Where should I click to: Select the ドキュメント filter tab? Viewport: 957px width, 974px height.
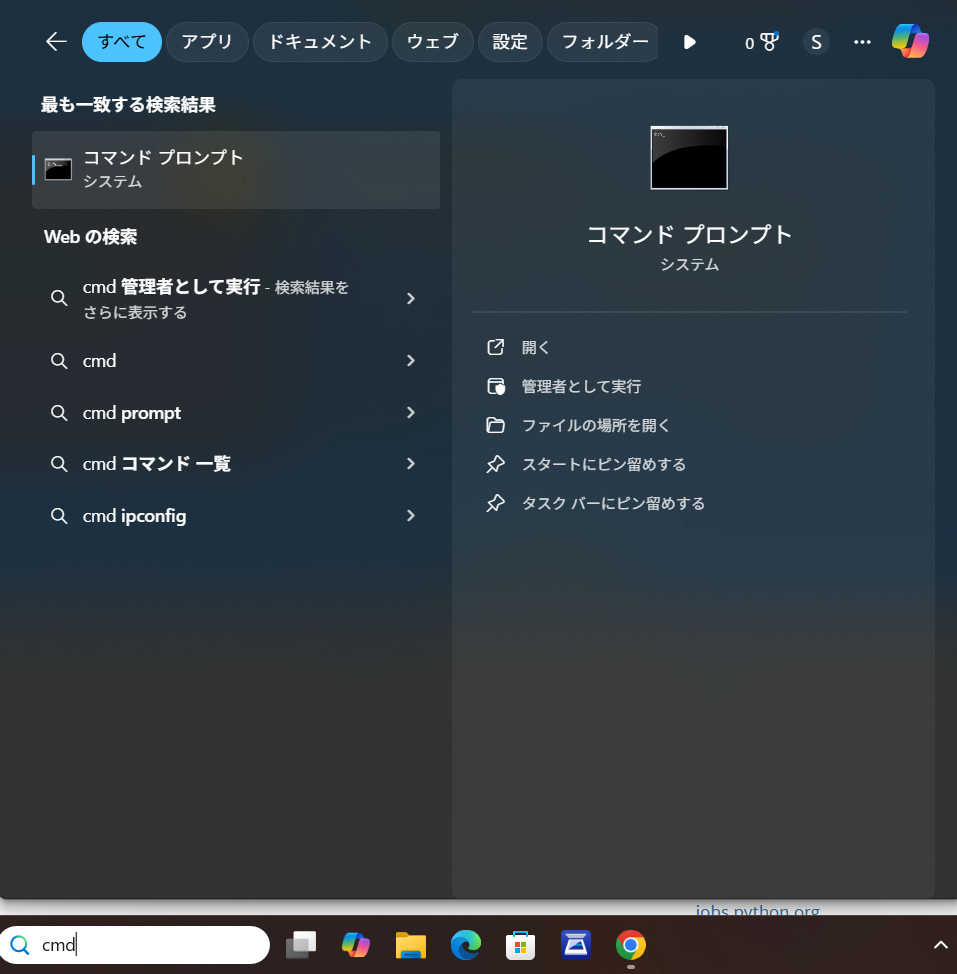(x=320, y=42)
